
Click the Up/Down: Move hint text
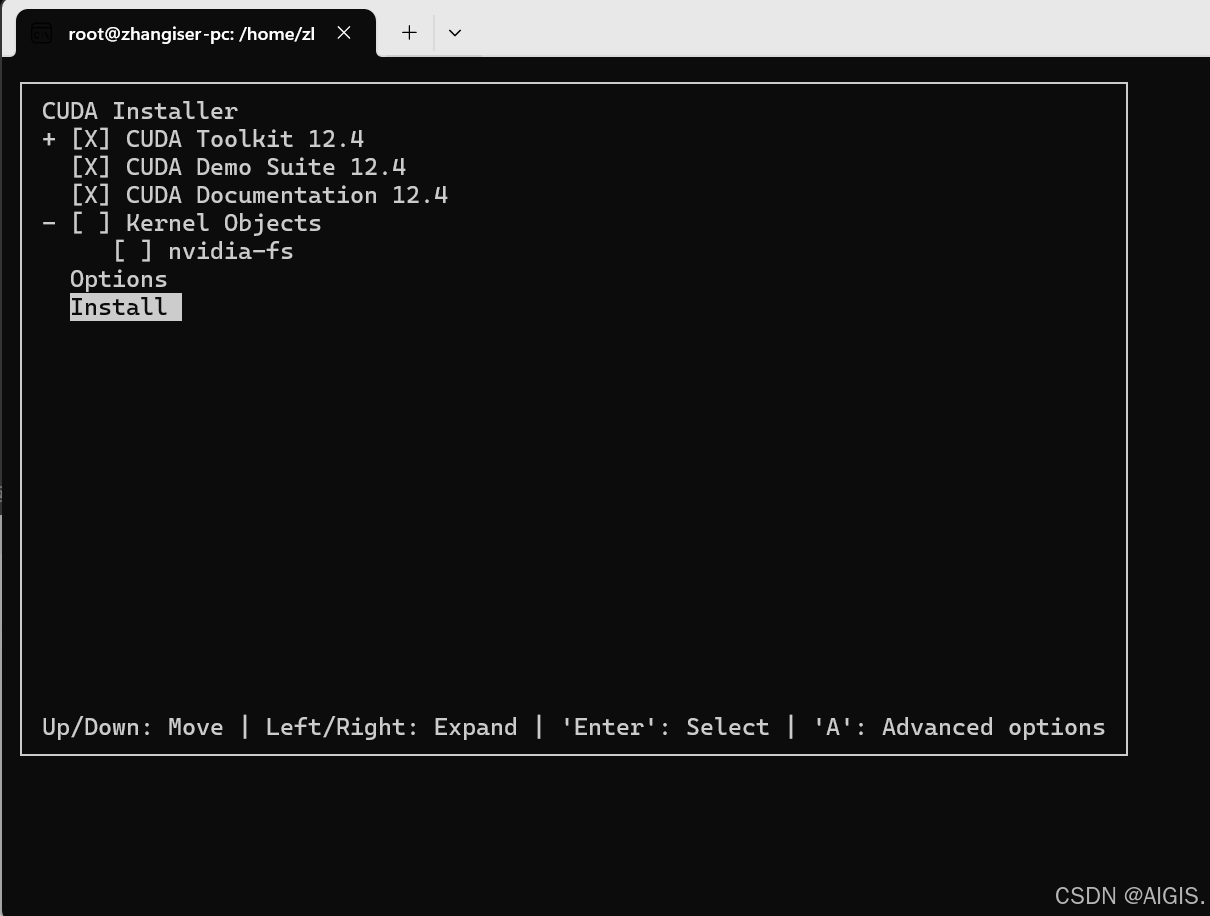point(133,727)
